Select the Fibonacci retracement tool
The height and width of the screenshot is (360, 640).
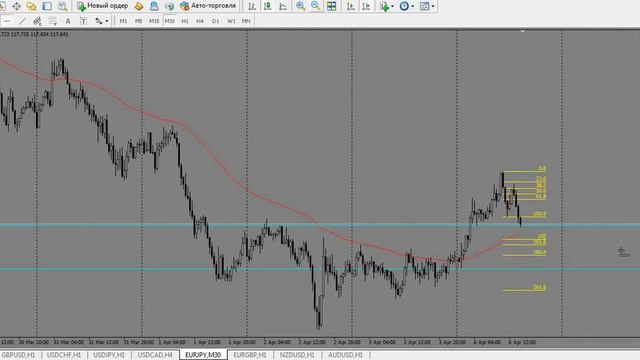point(53,21)
